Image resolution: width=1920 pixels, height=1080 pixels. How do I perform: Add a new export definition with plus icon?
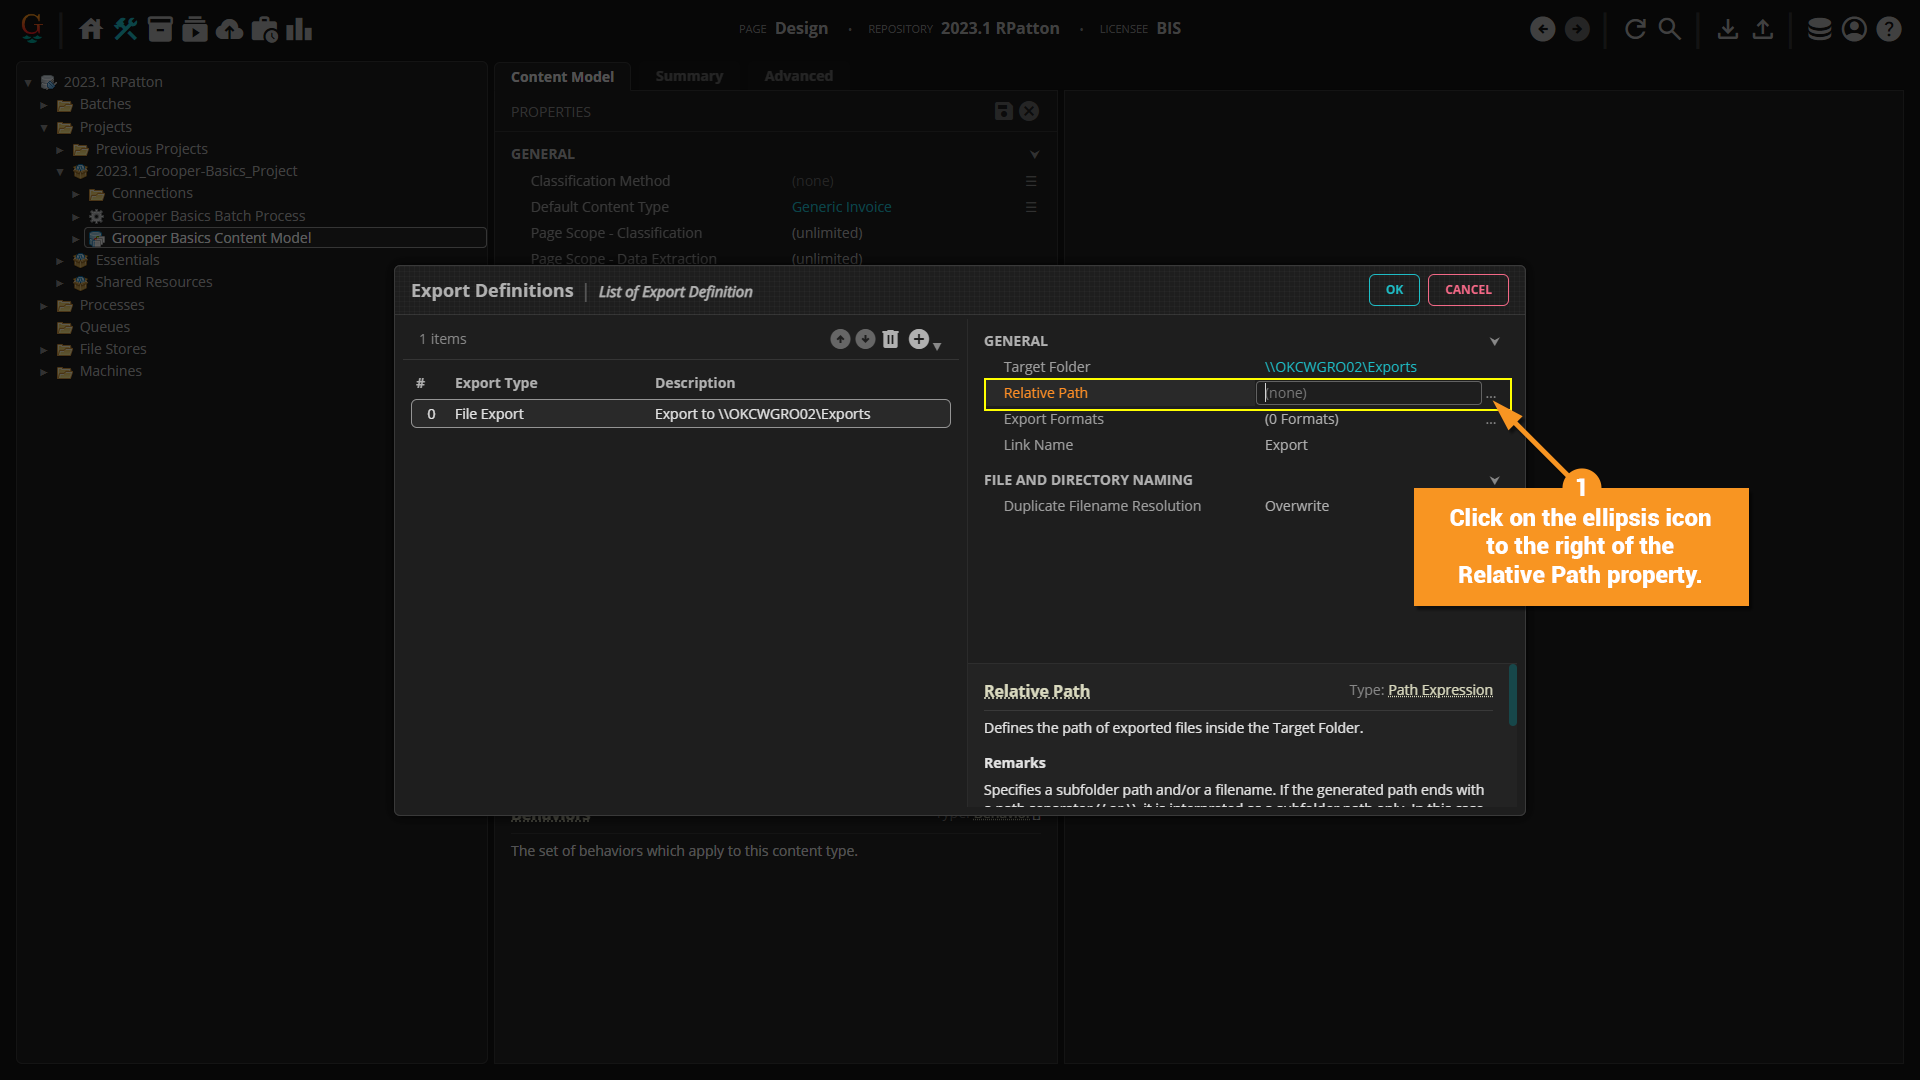click(x=919, y=339)
